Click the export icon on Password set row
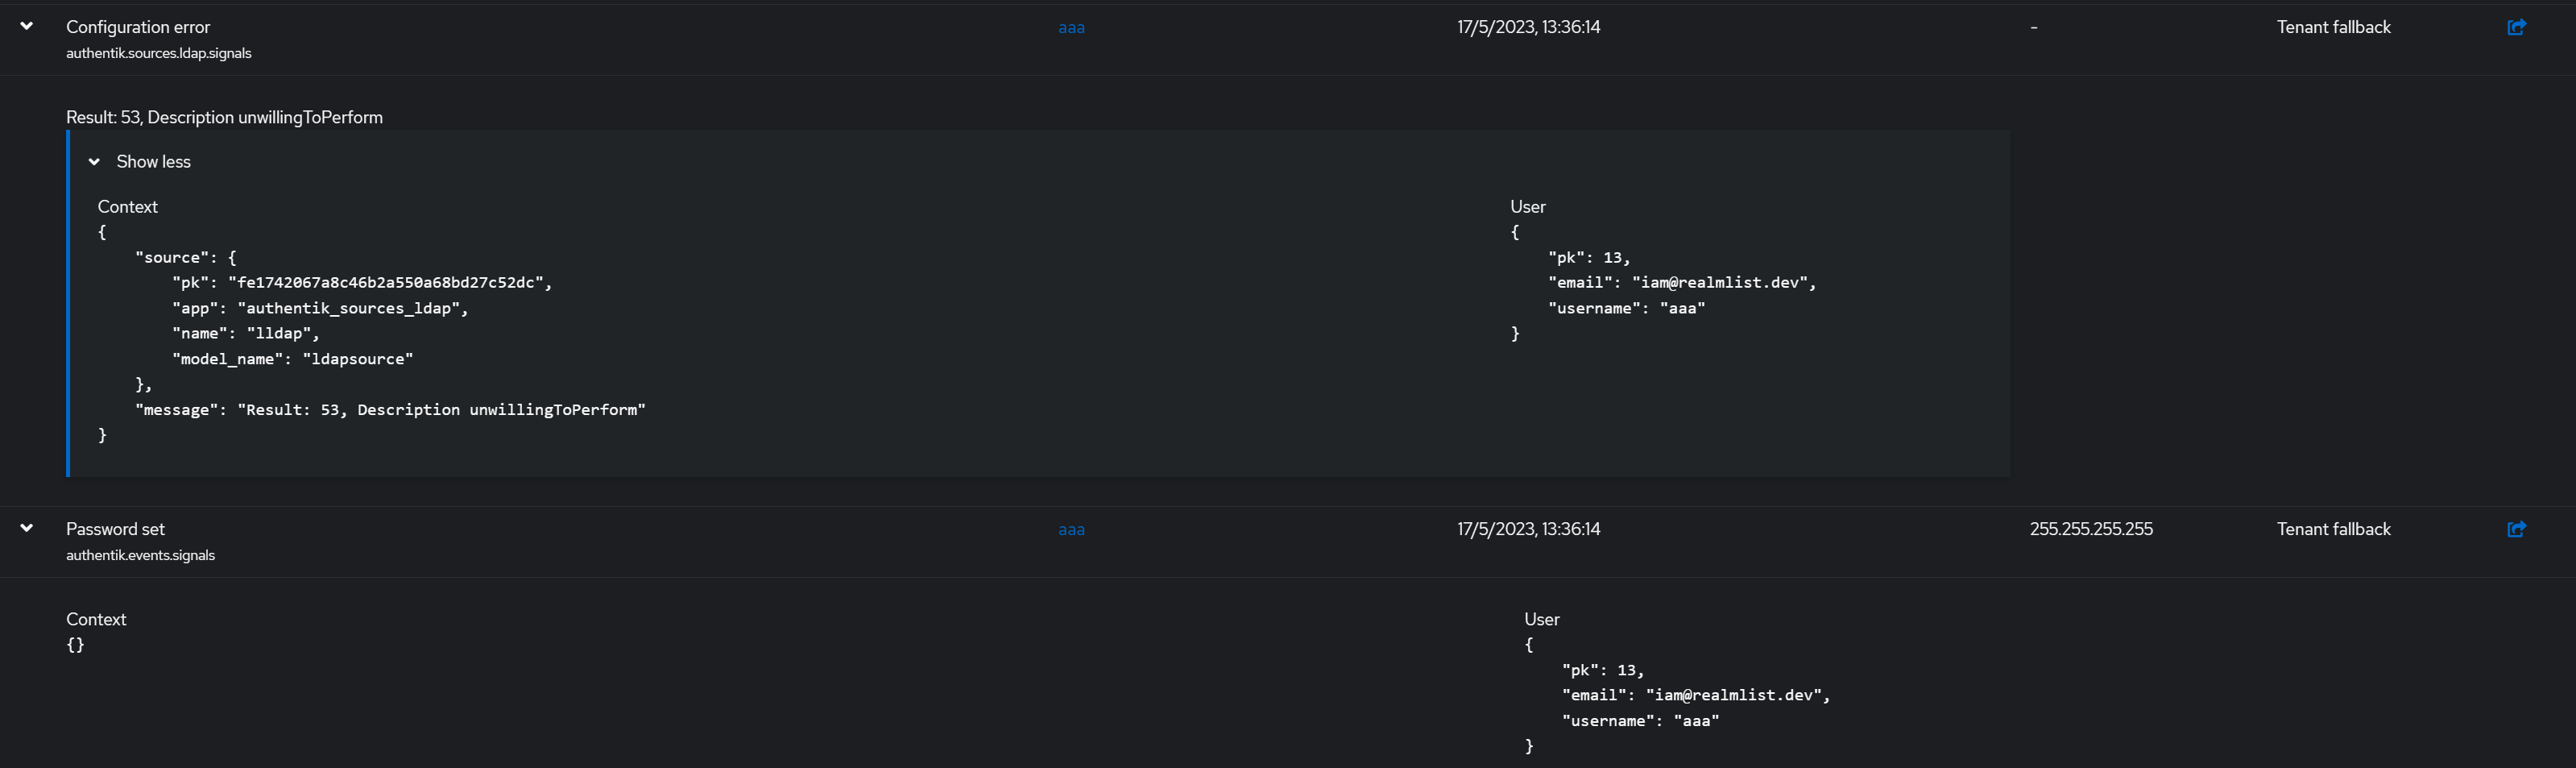 click(2517, 529)
